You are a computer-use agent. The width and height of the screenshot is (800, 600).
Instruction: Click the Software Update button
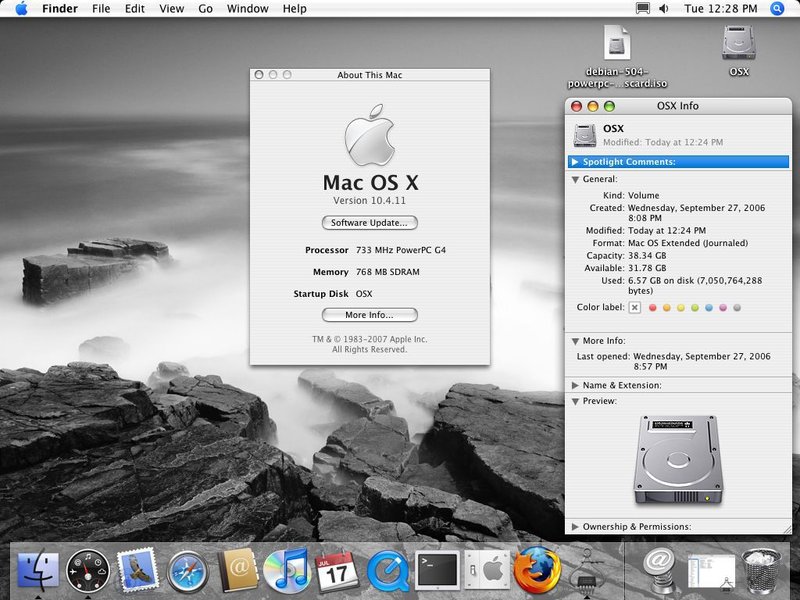(369, 222)
